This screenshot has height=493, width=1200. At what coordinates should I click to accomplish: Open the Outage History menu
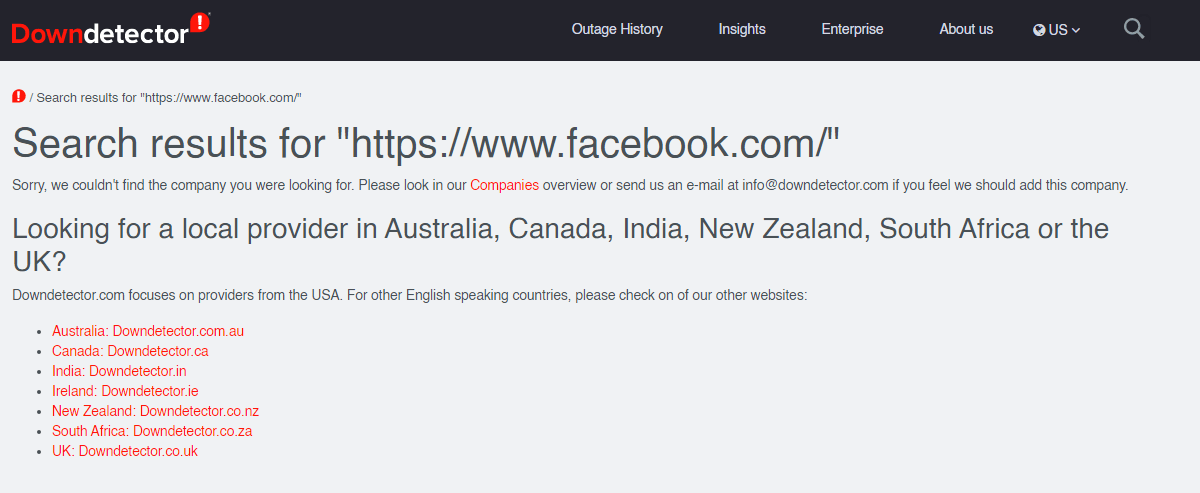click(x=617, y=29)
